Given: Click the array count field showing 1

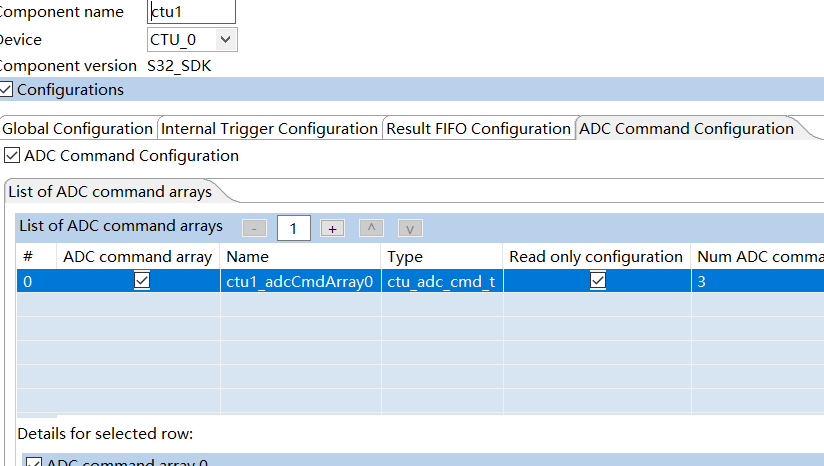Looking at the screenshot, I should [293, 228].
